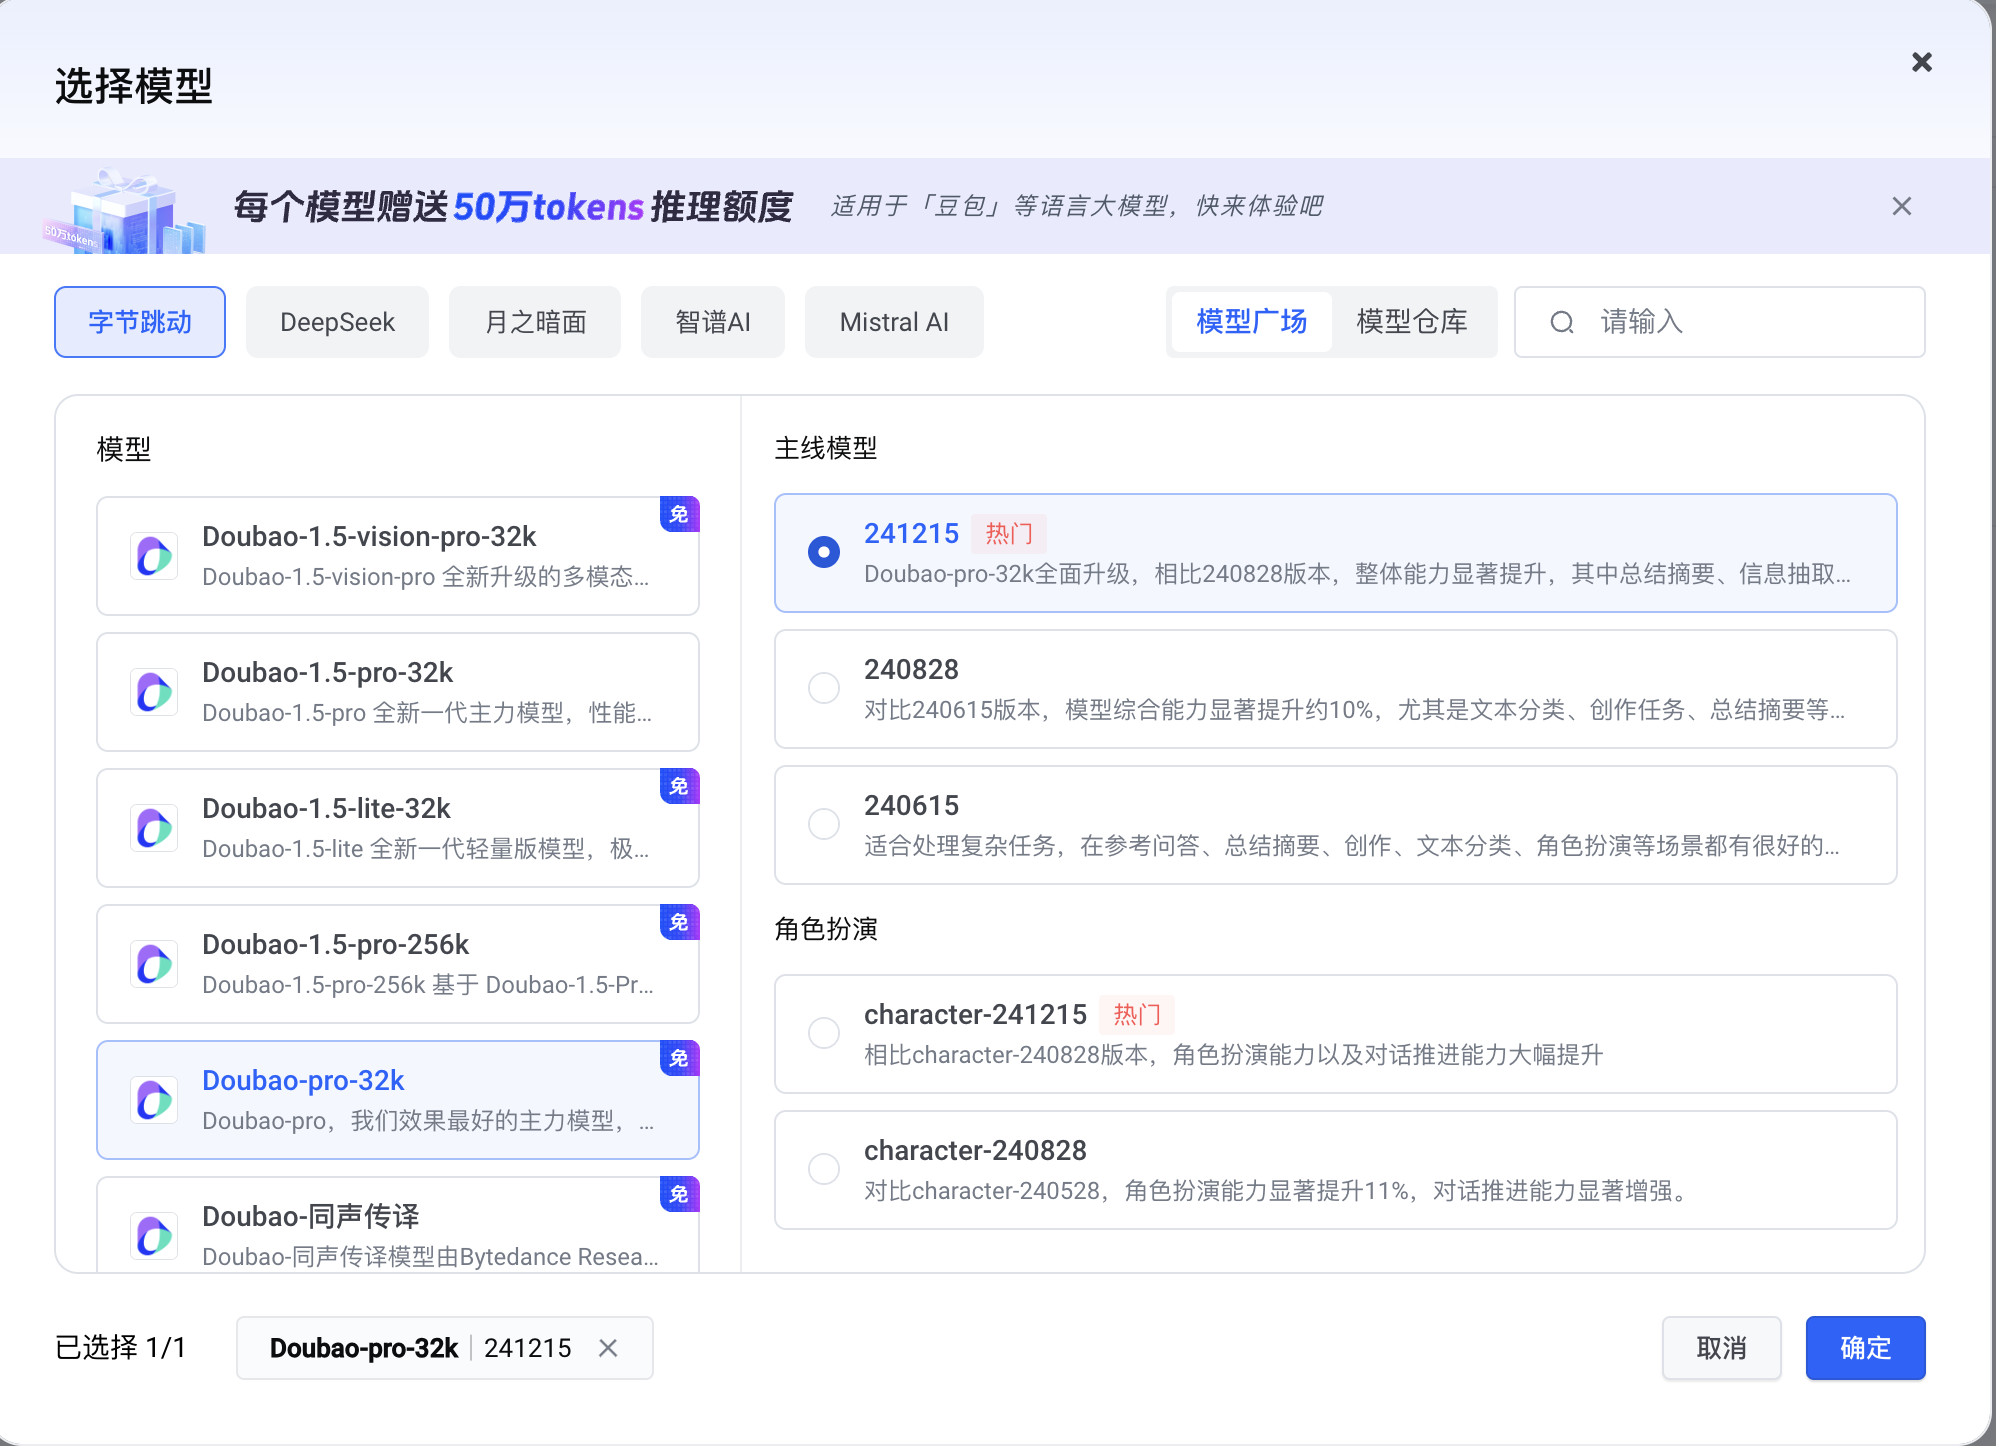Image resolution: width=1996 pixels, height=1446 pixels.
Task: Choose character-240828 radio option
Action: [x=824, y=1169]
